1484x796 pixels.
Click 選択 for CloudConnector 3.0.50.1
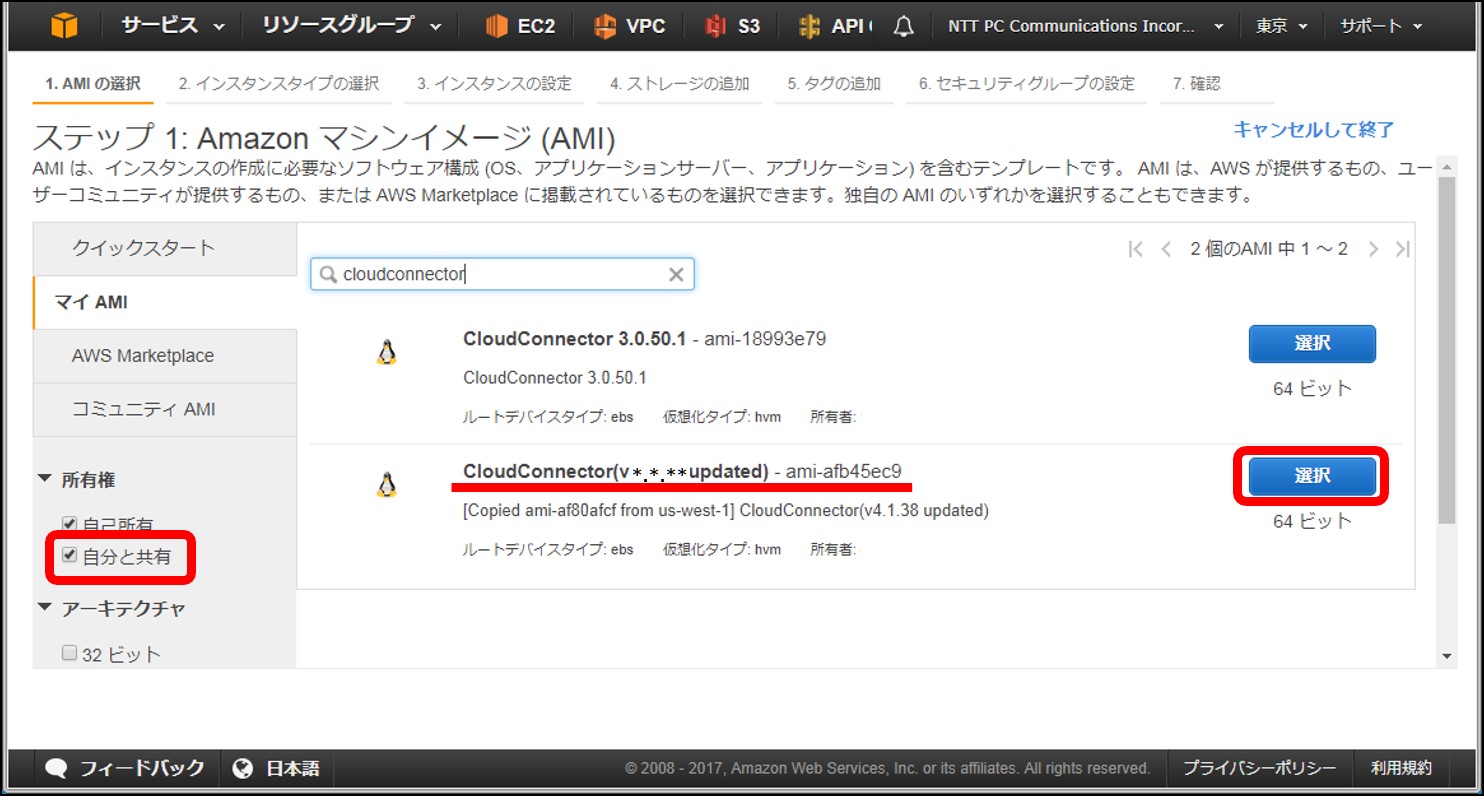[x=1312, y=344]
